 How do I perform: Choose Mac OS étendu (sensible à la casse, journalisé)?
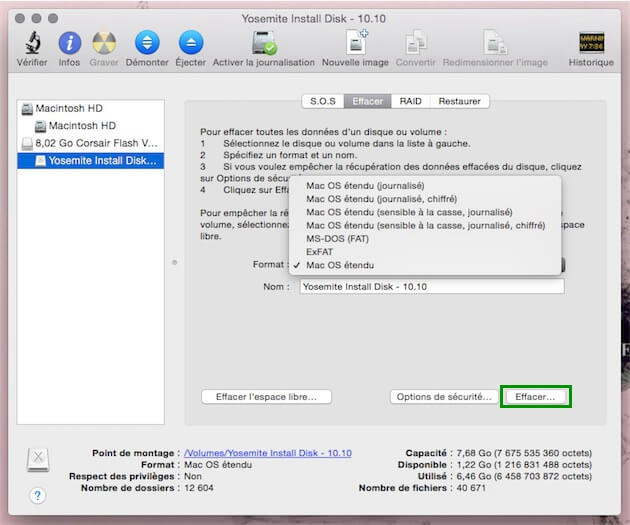(425, 212)
